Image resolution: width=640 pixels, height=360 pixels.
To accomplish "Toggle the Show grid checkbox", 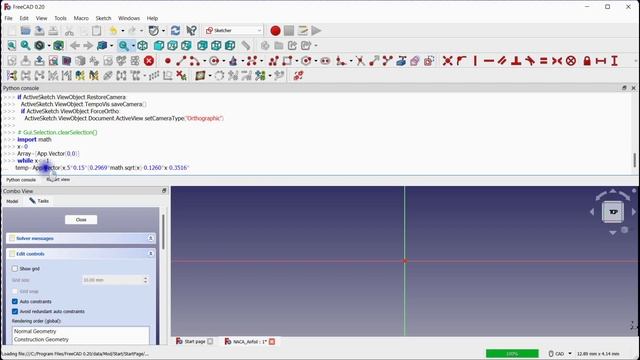I will click(15, 269).
